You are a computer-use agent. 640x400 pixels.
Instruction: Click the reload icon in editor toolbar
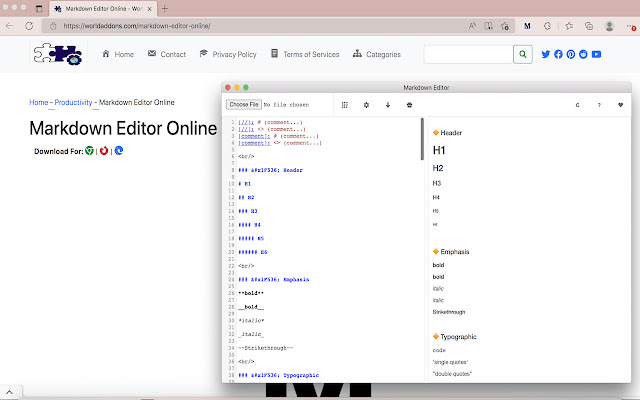[577, 105]
